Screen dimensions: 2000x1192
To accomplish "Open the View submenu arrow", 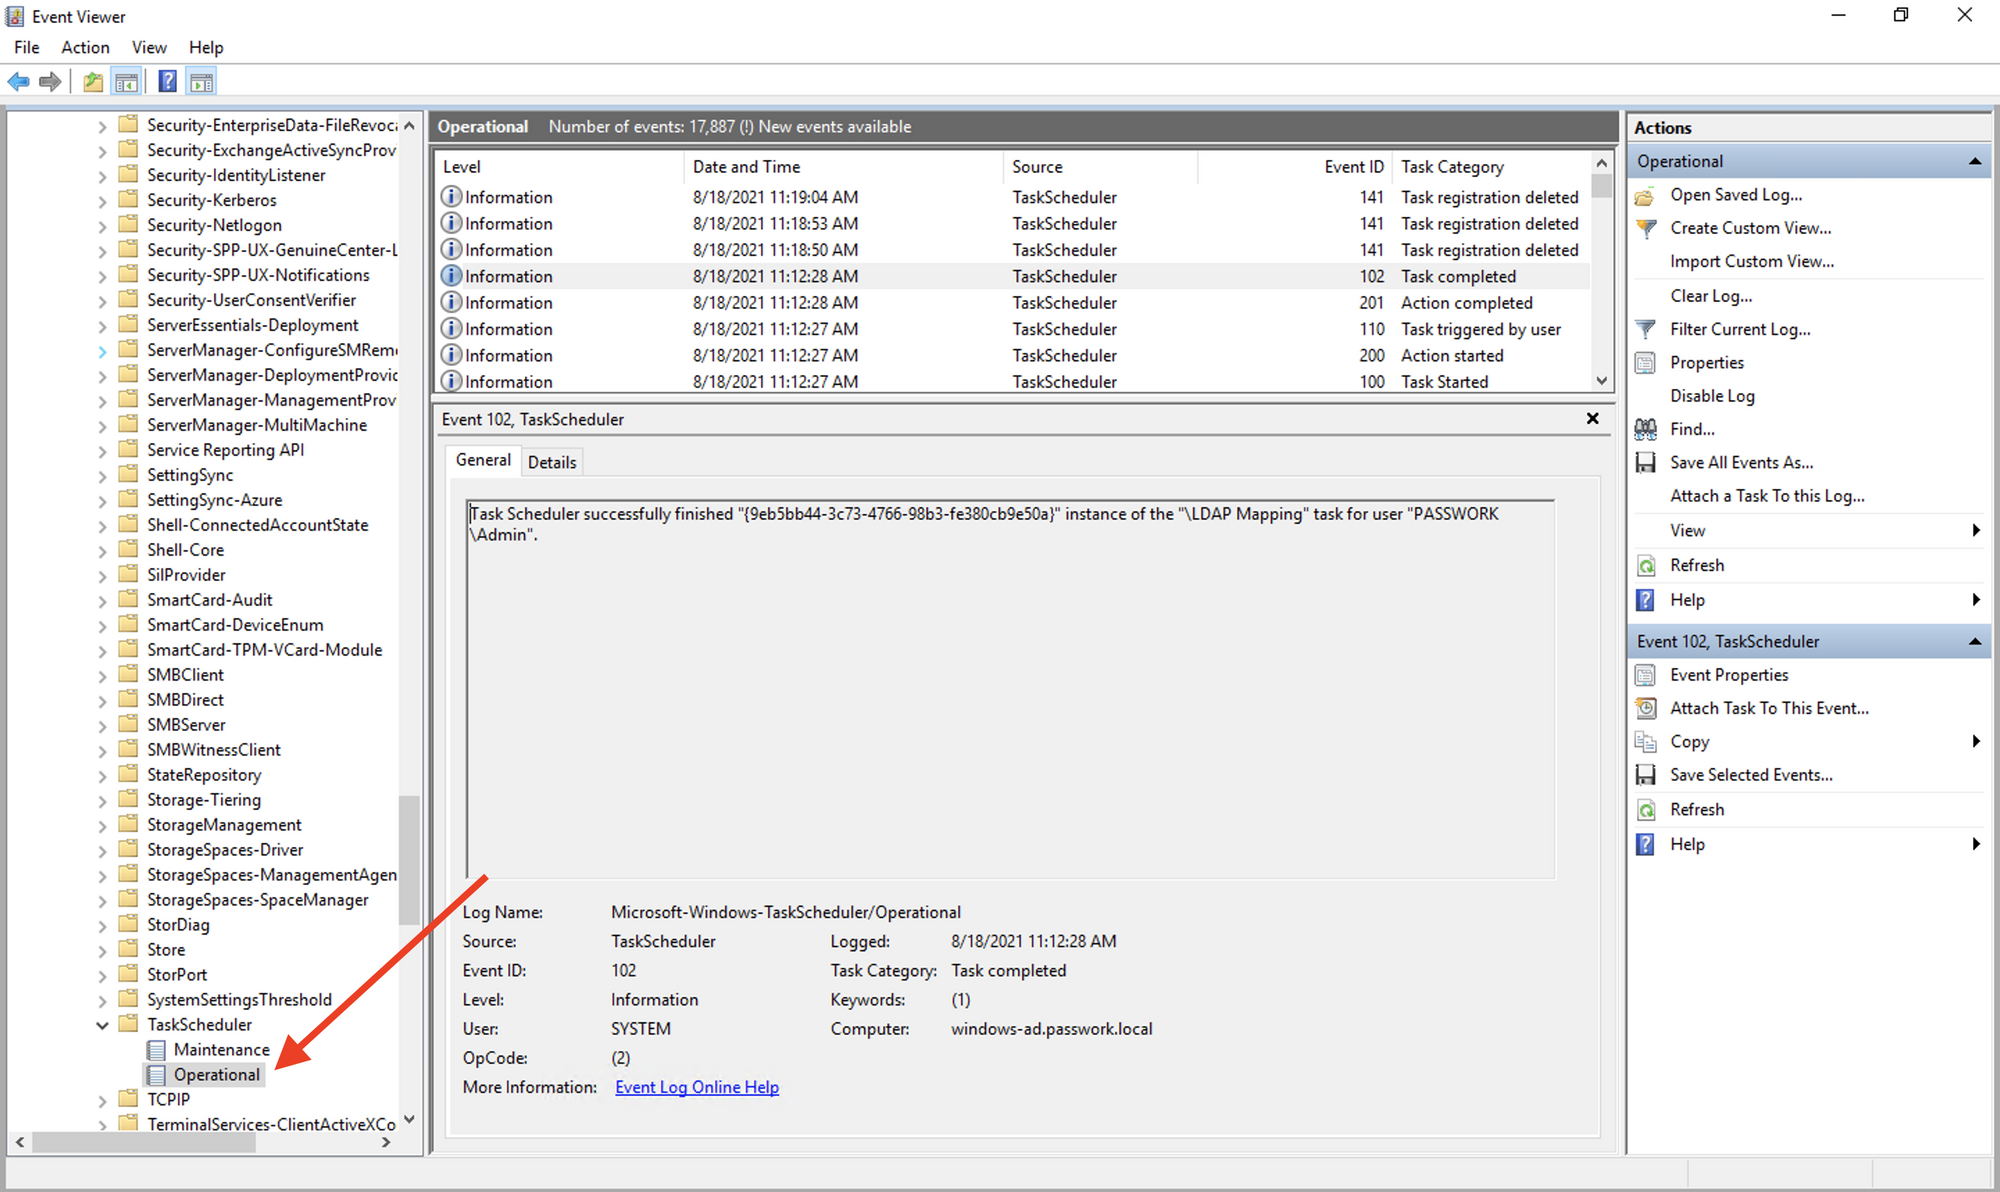I will click(x=1975, y=530).
